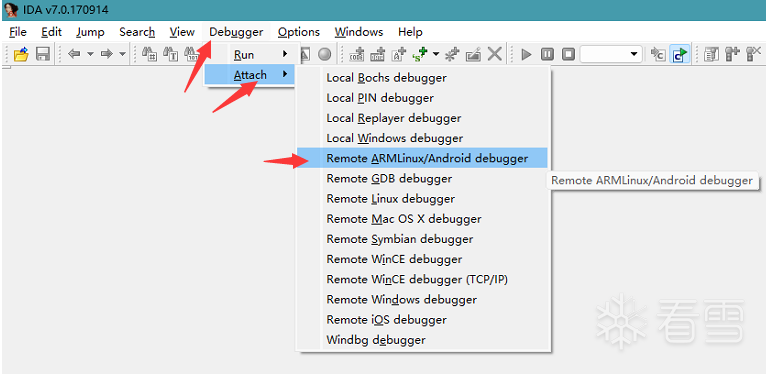The width and height of the screenshot is (766, 374).
Task: Terminate process with the stop icon
Action: pos(568,54)
